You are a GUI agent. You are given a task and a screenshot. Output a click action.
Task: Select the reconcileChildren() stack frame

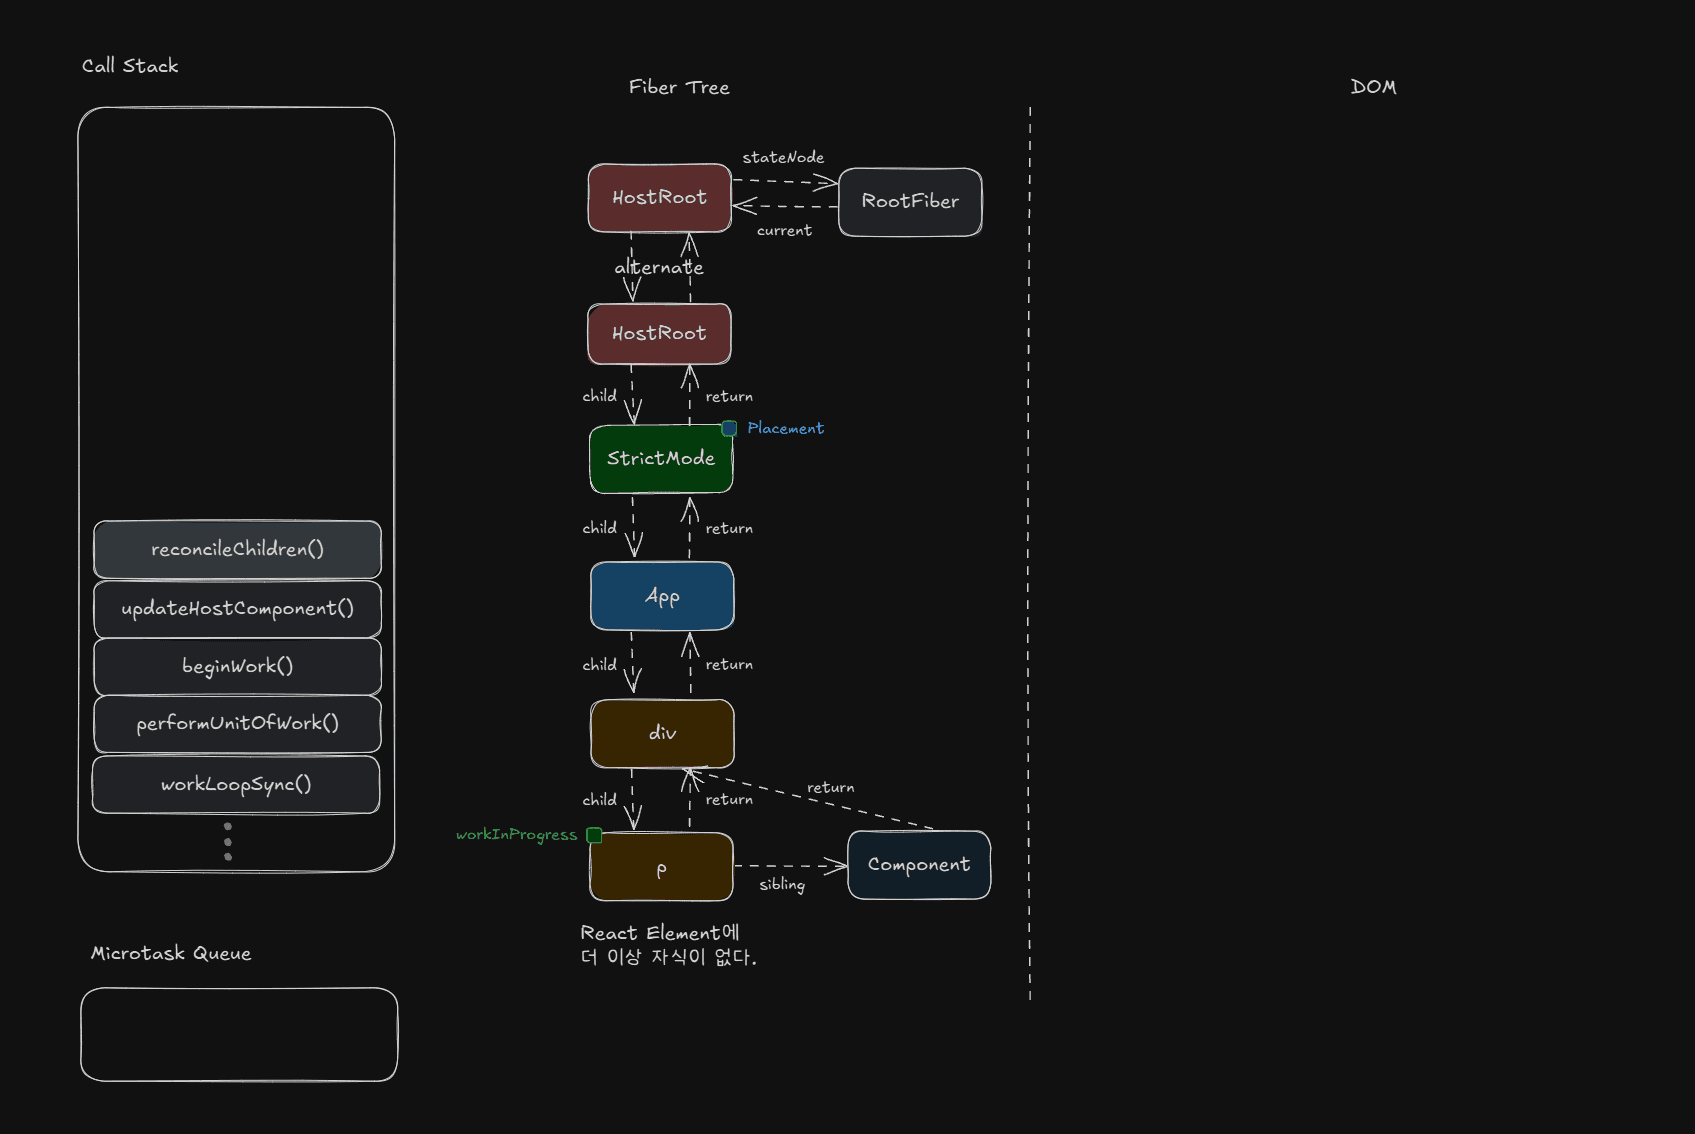click(x=237, y=549)
